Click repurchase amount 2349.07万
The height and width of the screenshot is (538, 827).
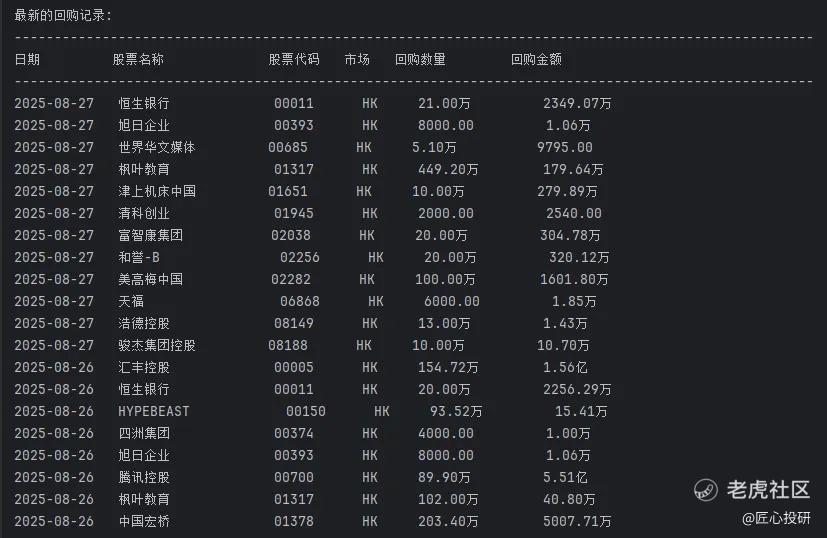pyautogui.click(x=578, y=103)
